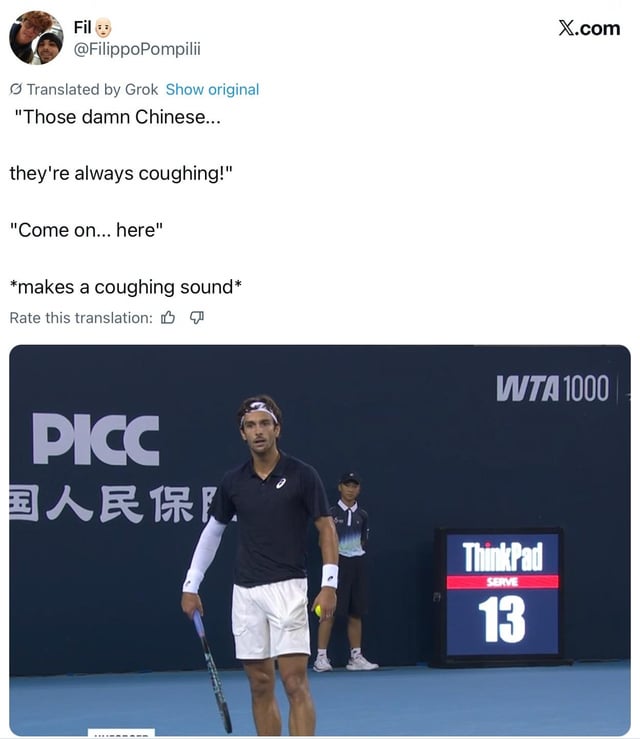The image size is (640, 739).
Task: Click the PICC sponsor banner in video
Action: 96,439
